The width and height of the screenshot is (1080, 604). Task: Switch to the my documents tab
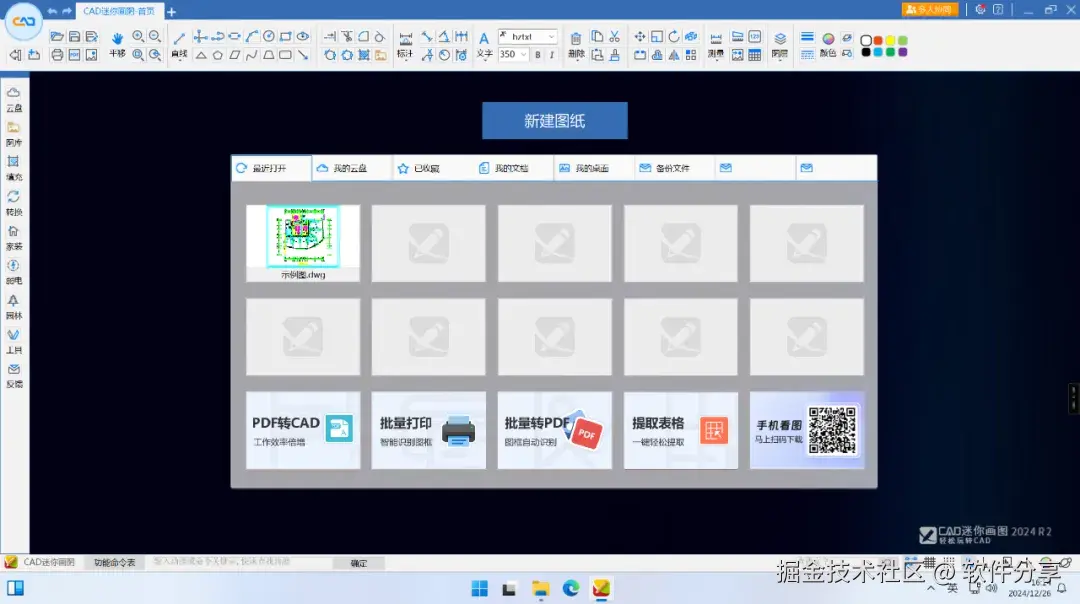[x=512, y=168]
